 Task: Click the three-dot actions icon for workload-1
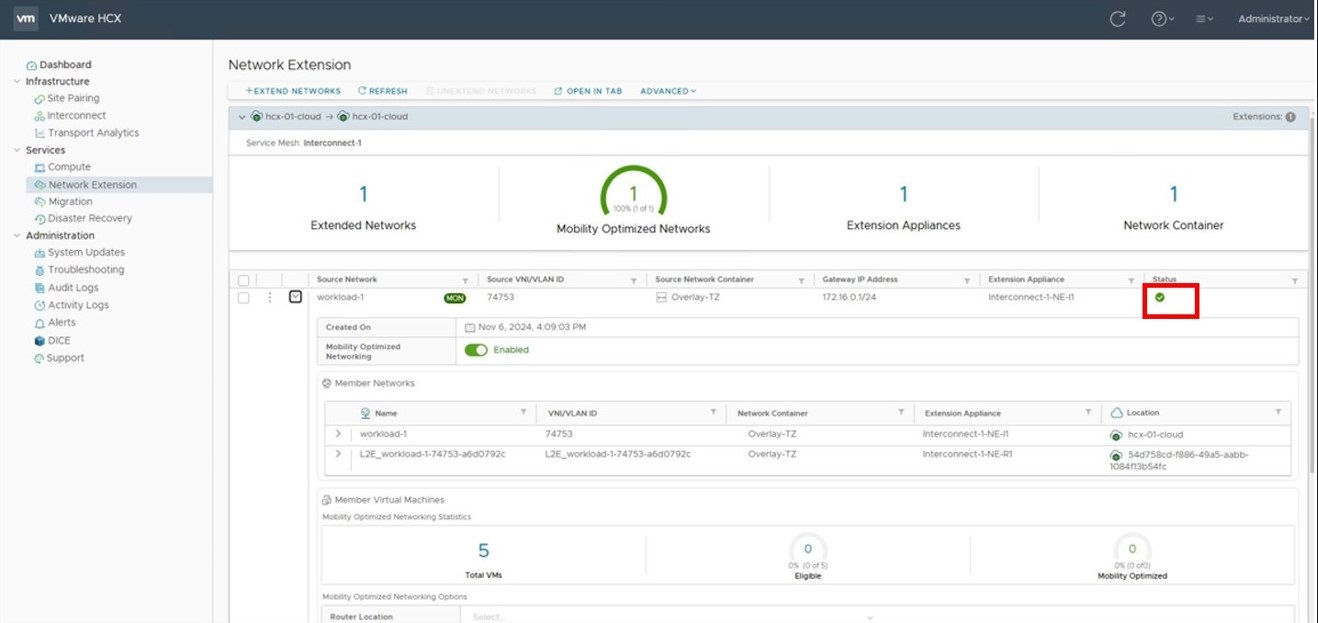pyautogui.click(x=269, y=297)
